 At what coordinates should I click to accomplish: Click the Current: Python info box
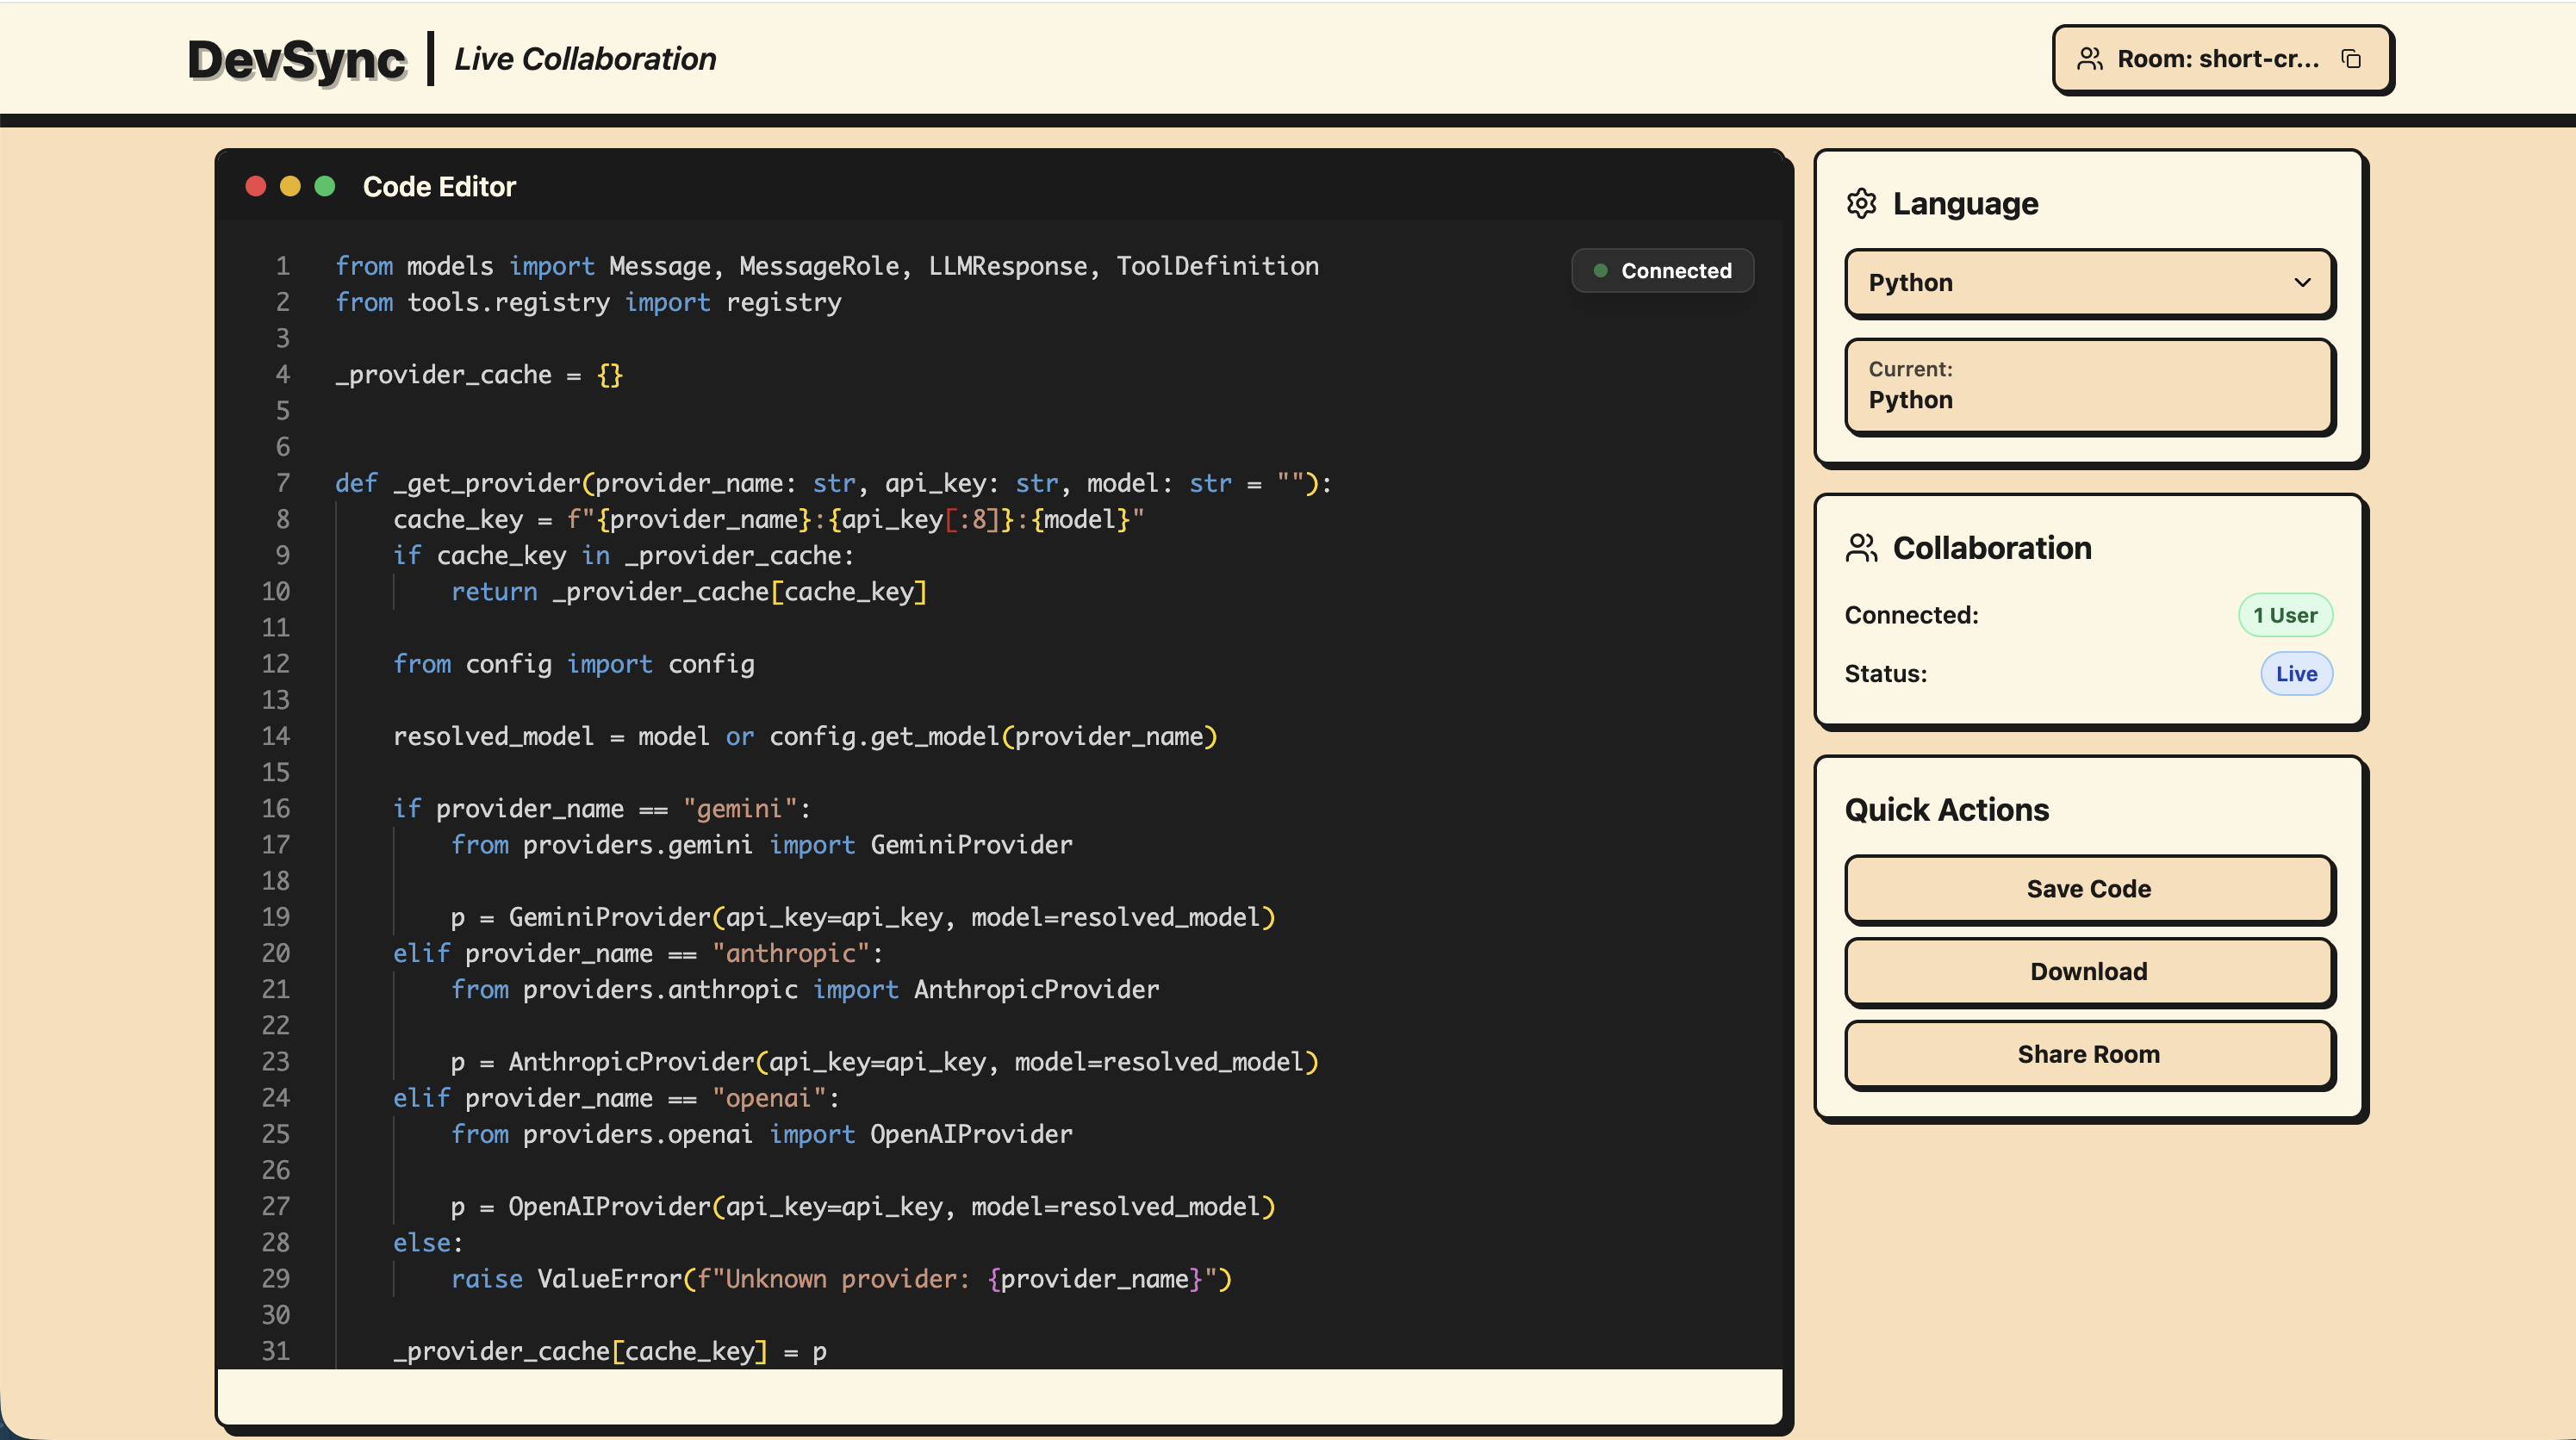2089,386
